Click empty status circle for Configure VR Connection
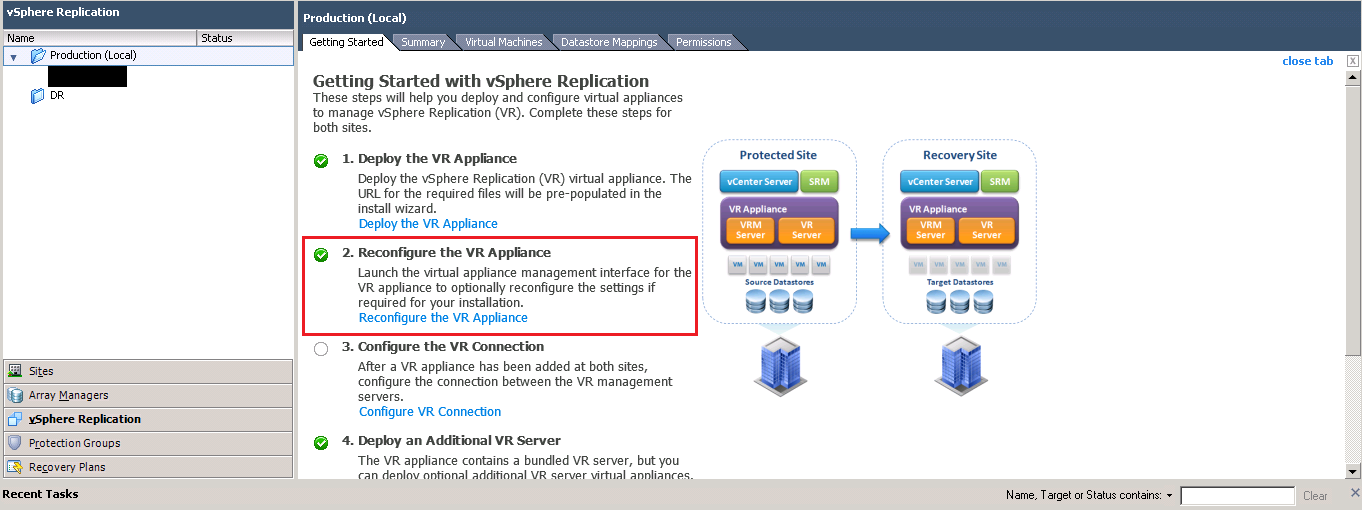Viewport: 1362px width, 510px height. (321, 349)
